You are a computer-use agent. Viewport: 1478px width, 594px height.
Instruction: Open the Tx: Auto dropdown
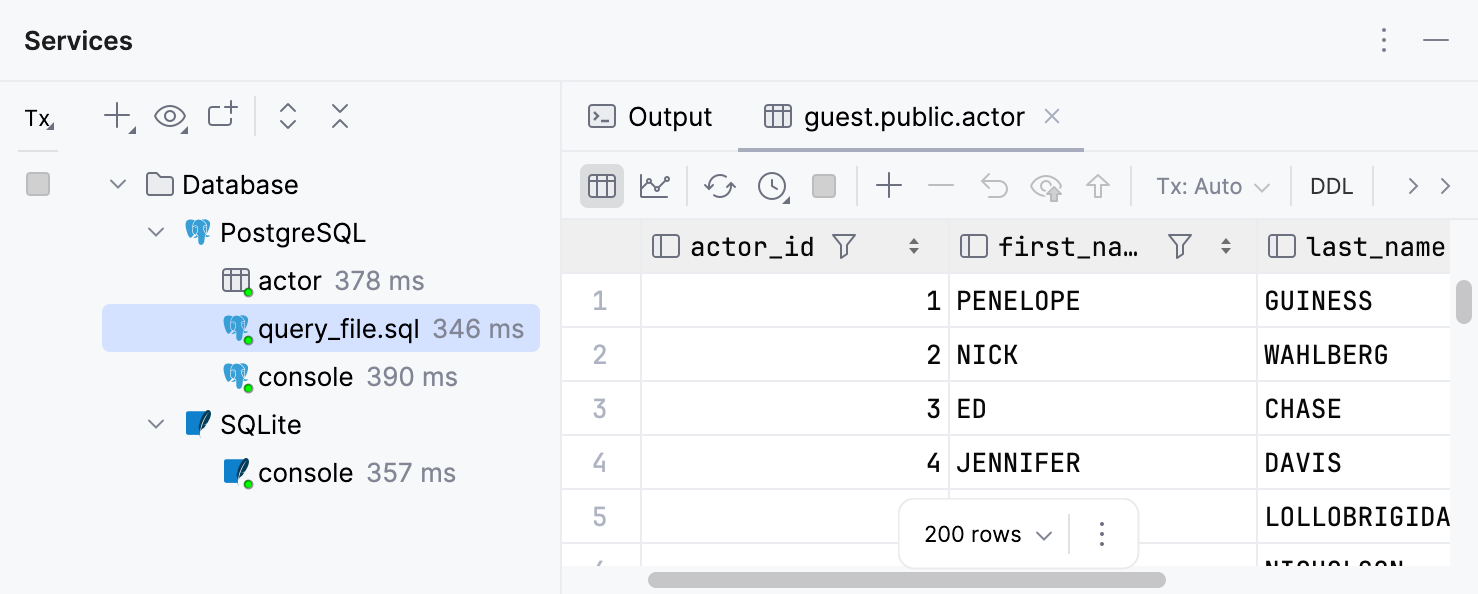pos(1213,187)
